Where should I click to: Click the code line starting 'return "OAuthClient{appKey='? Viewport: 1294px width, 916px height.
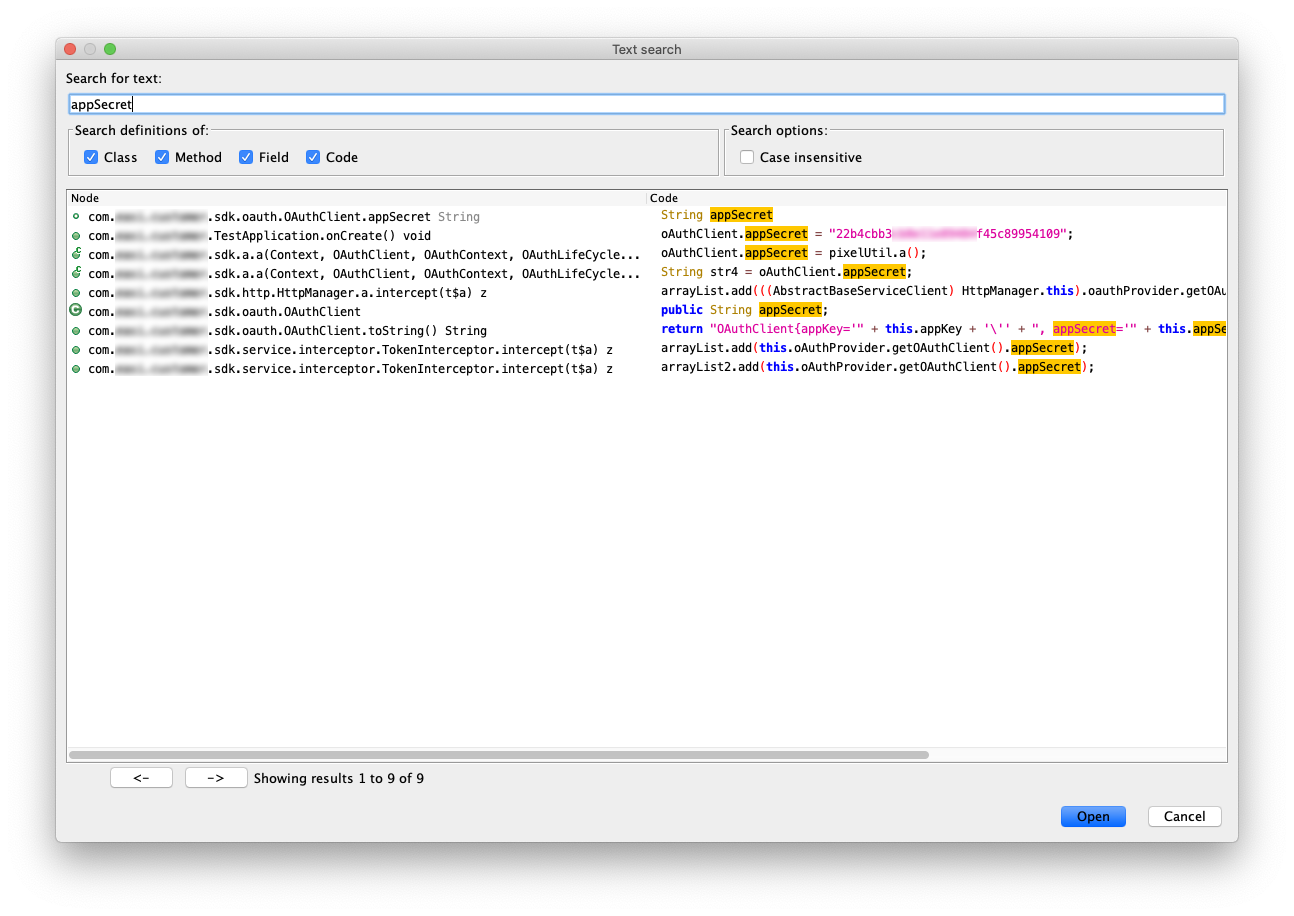943,329
